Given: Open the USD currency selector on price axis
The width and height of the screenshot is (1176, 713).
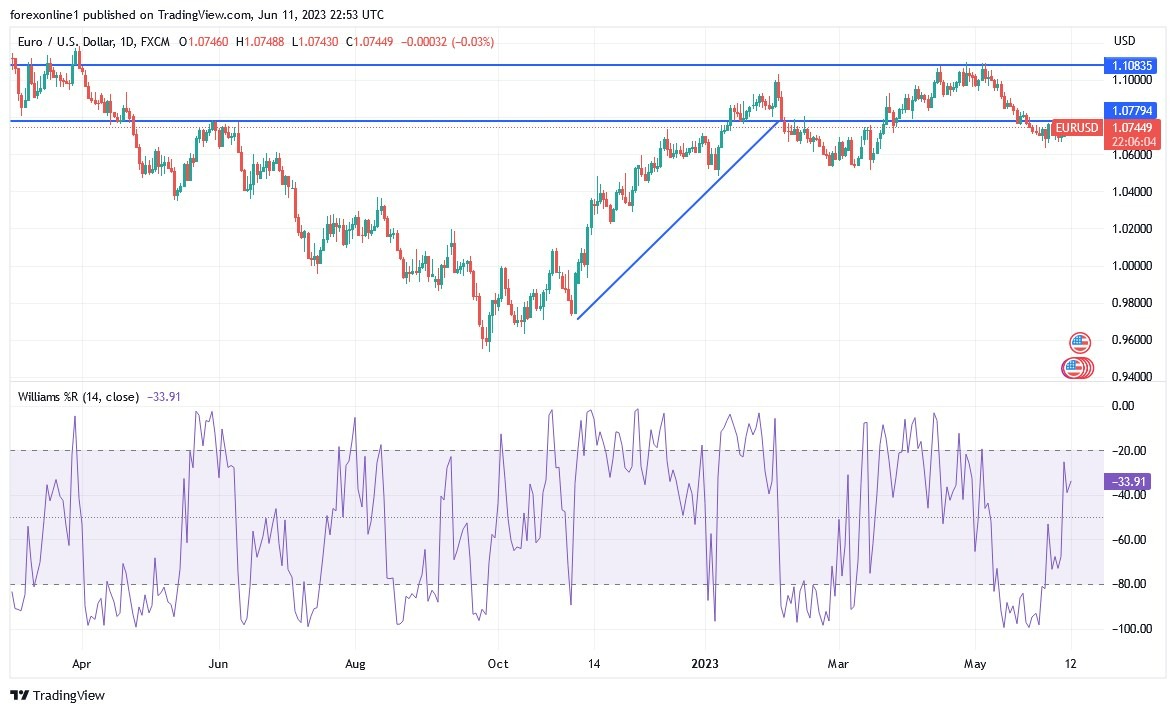Looking at the screenshot, I should pos(1124,41).
